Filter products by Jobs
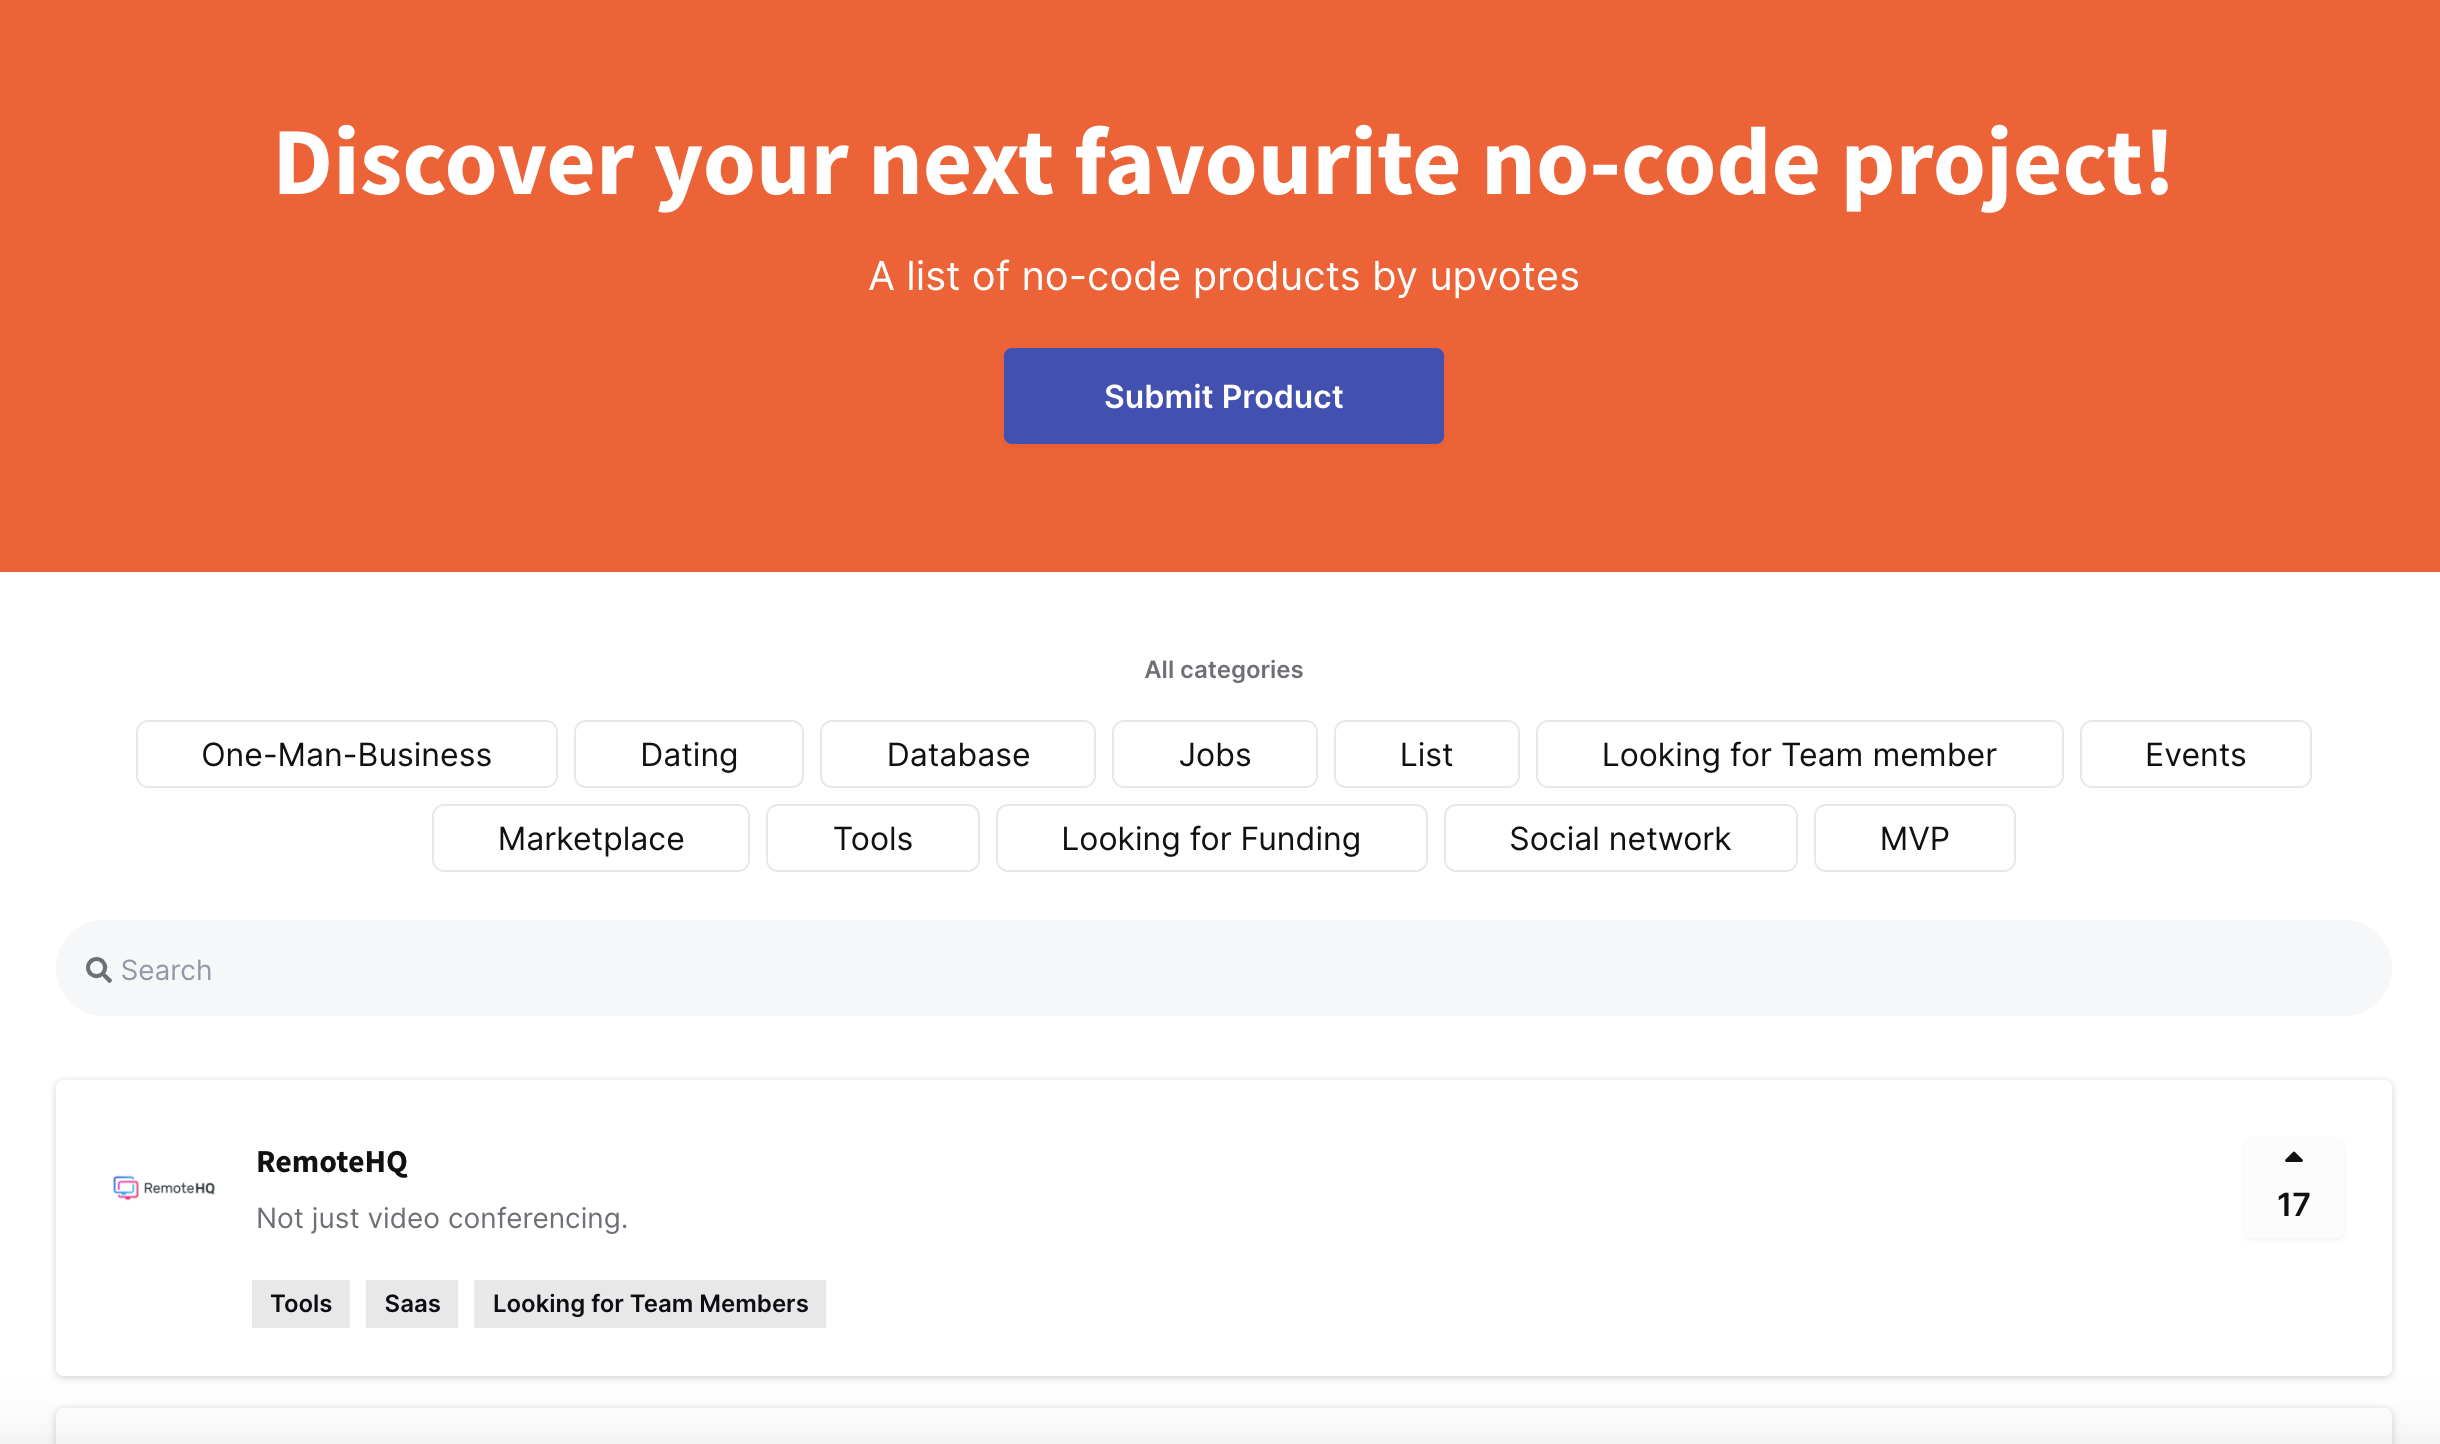The width and height of the screenshot is (2440, 1444). pyautogui.click(x=1214, y=753)
